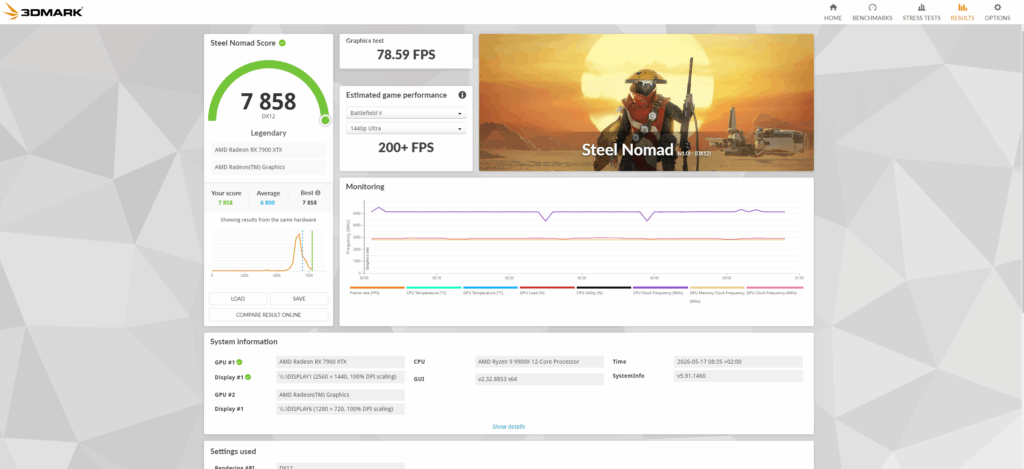Image resolution: width=1024 pixels, height=469 pixels.
Task: Toggle the GPU Temperature blue legend
Action: (x=490, y=289)
